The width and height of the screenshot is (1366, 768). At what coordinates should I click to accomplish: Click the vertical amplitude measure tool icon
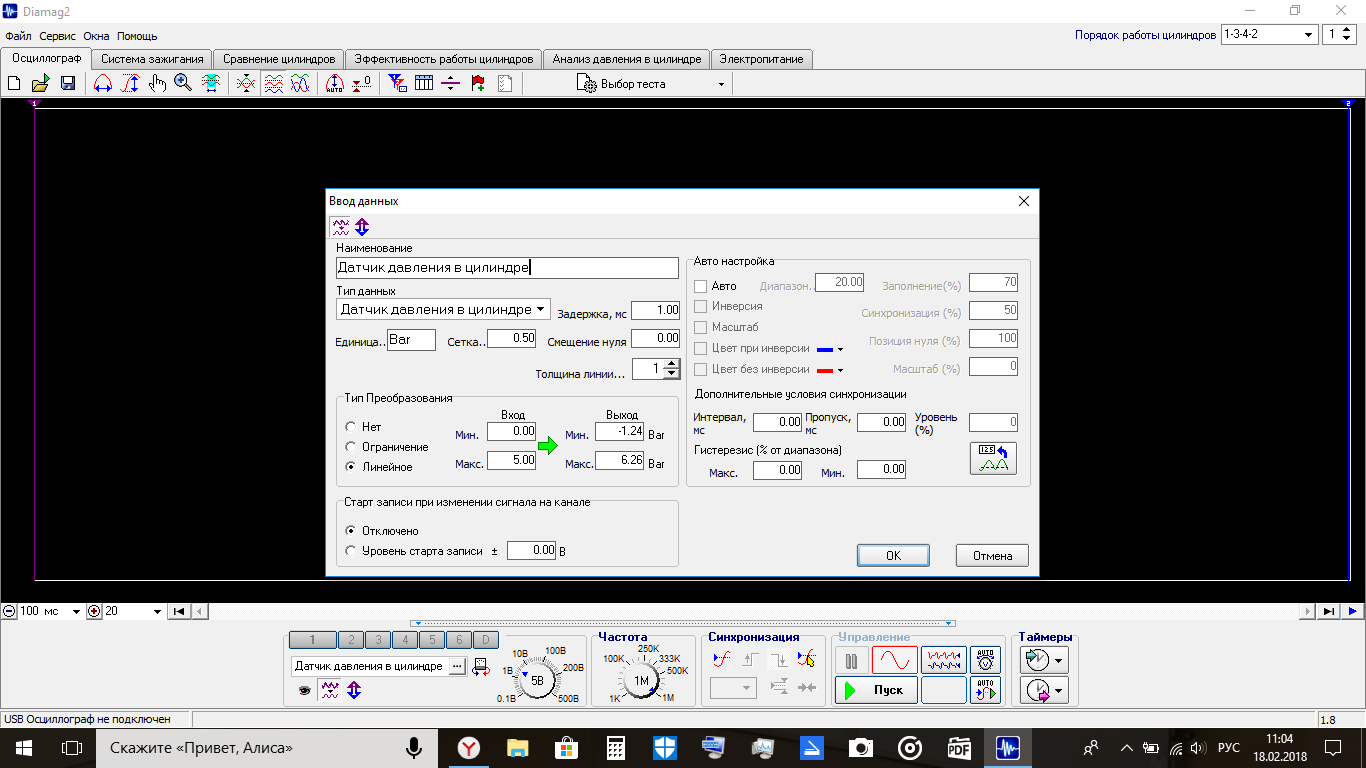pos(130,84)
